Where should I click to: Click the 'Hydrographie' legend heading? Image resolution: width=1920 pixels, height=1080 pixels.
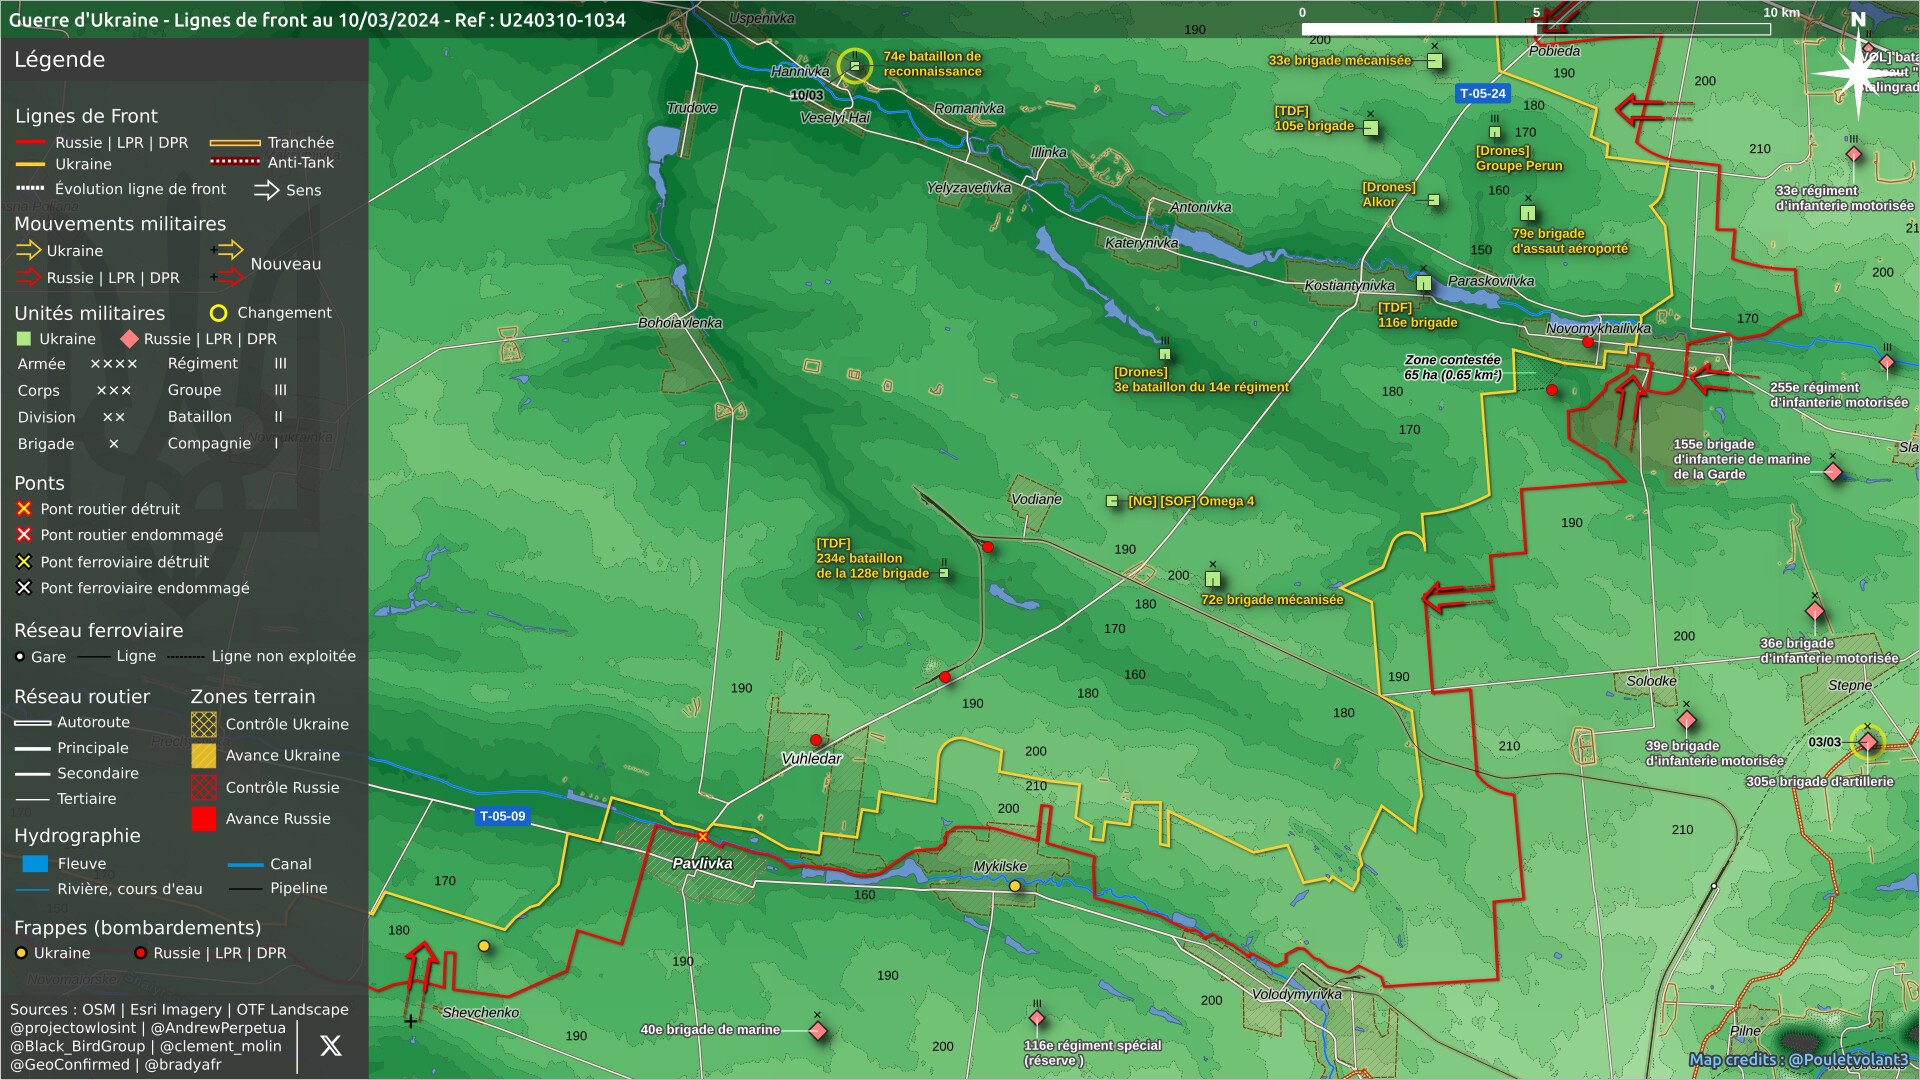(77, 836)
